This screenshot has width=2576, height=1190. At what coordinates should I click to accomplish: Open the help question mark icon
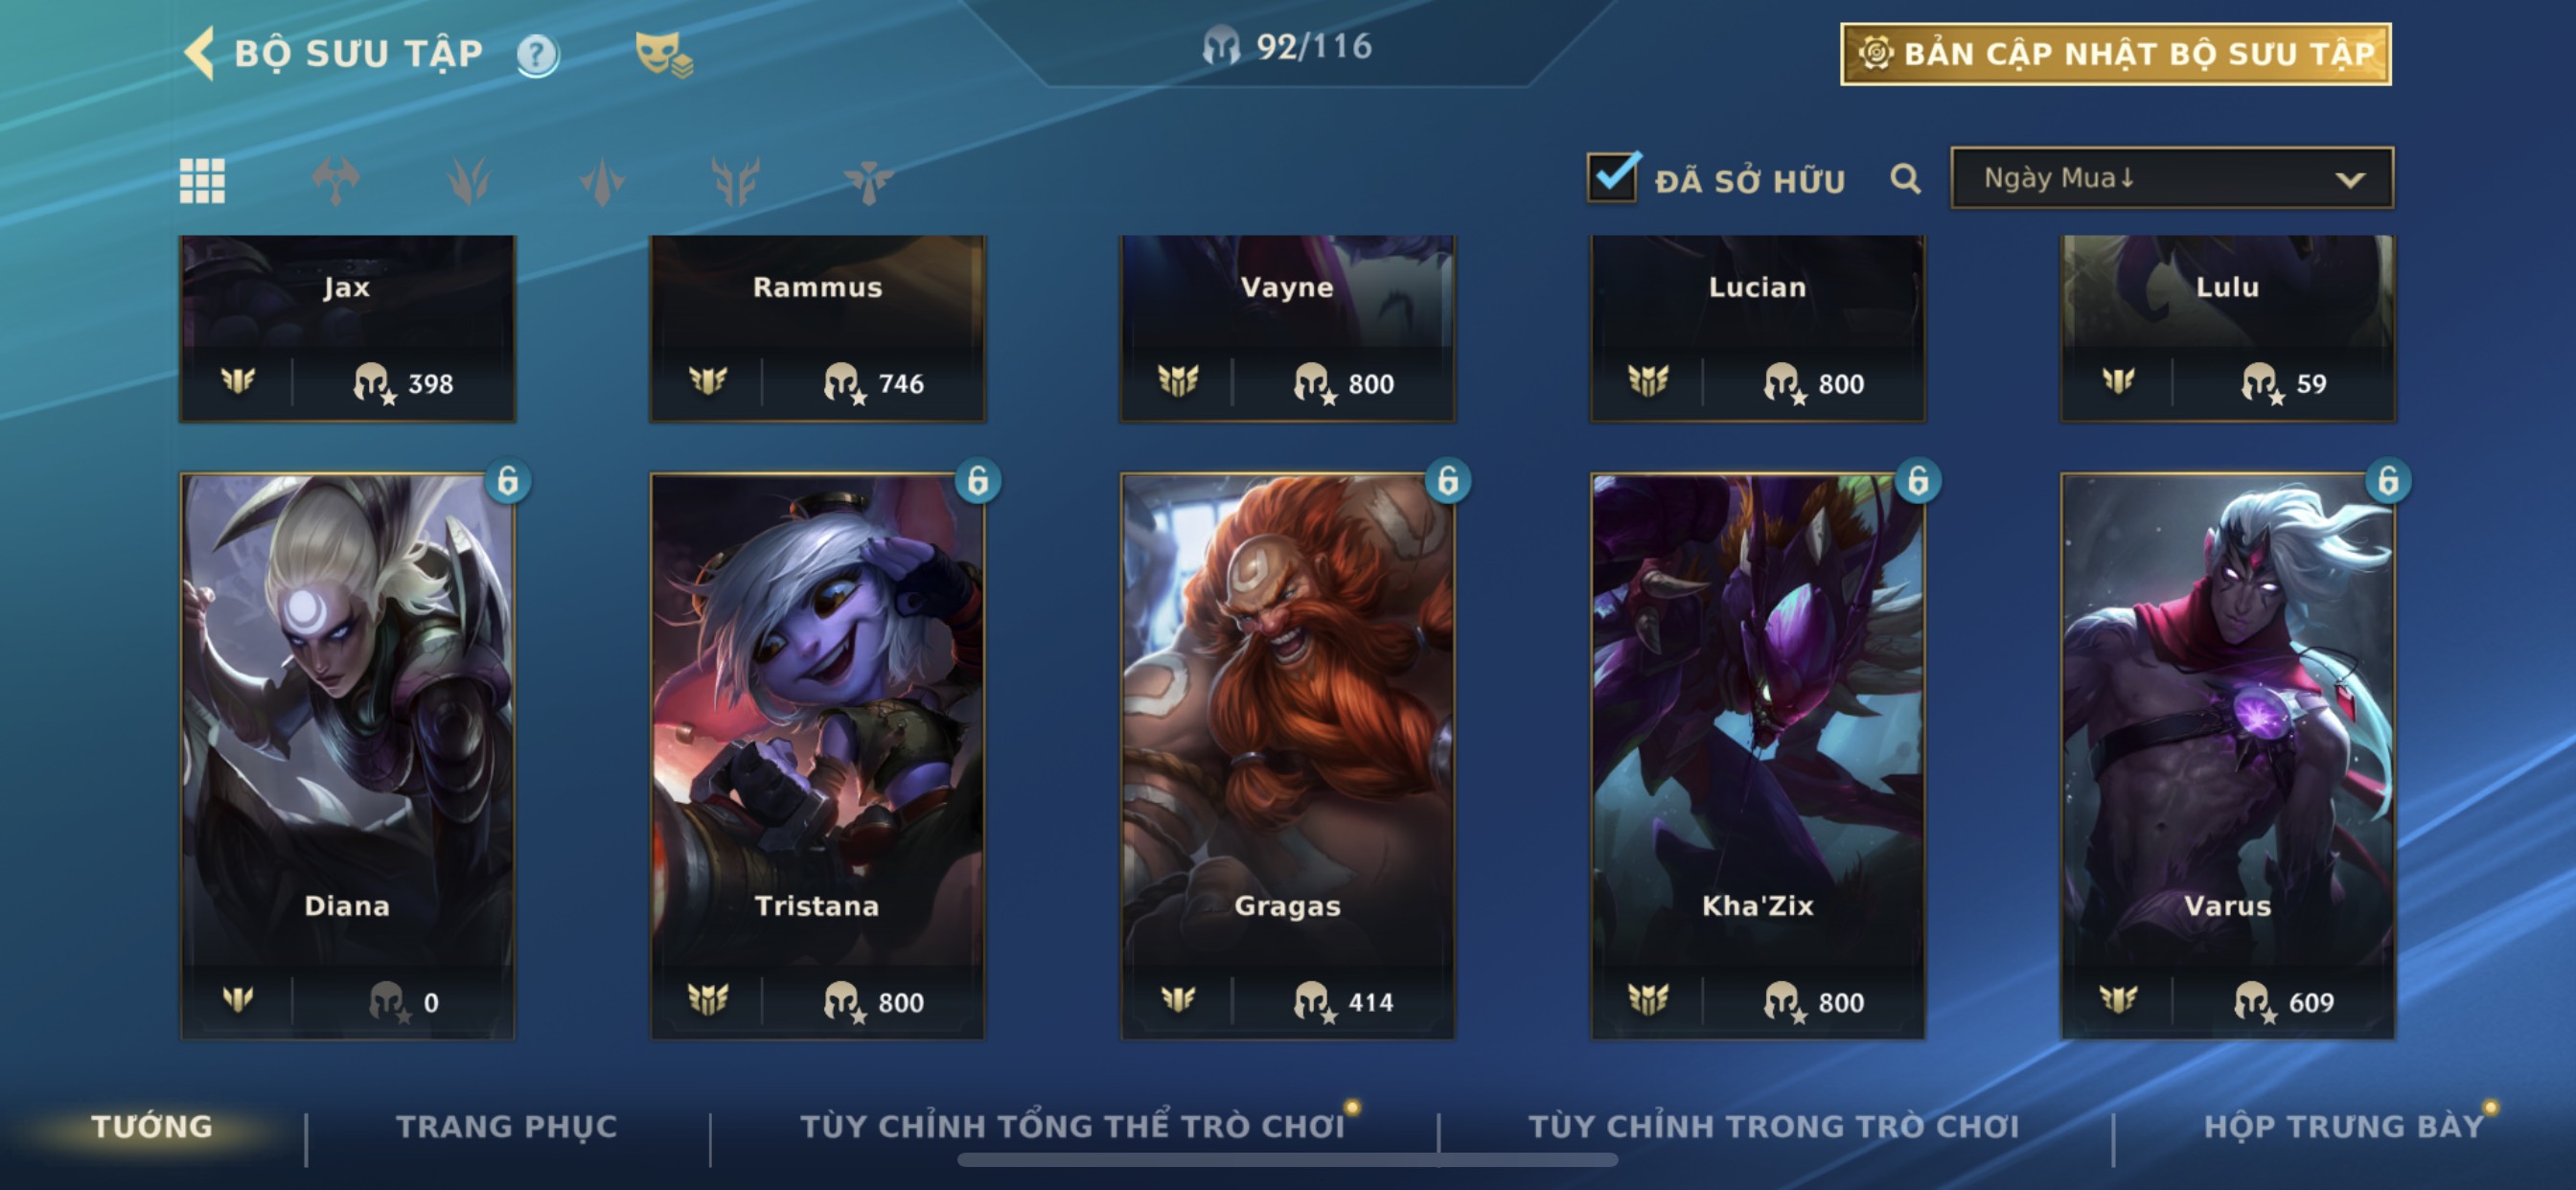point(537,55)
